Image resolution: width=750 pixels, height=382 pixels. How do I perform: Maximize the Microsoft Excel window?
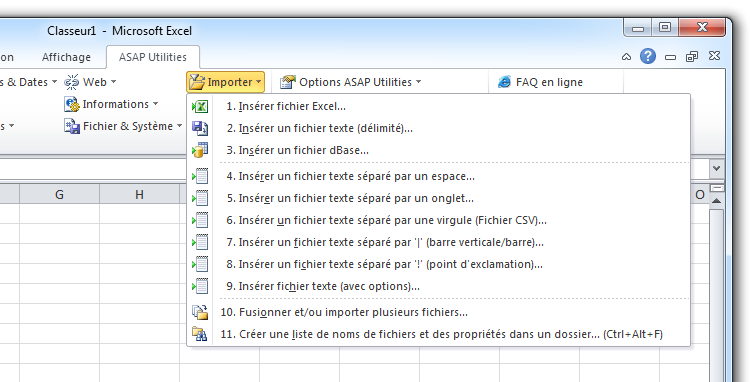click(665, 27)
